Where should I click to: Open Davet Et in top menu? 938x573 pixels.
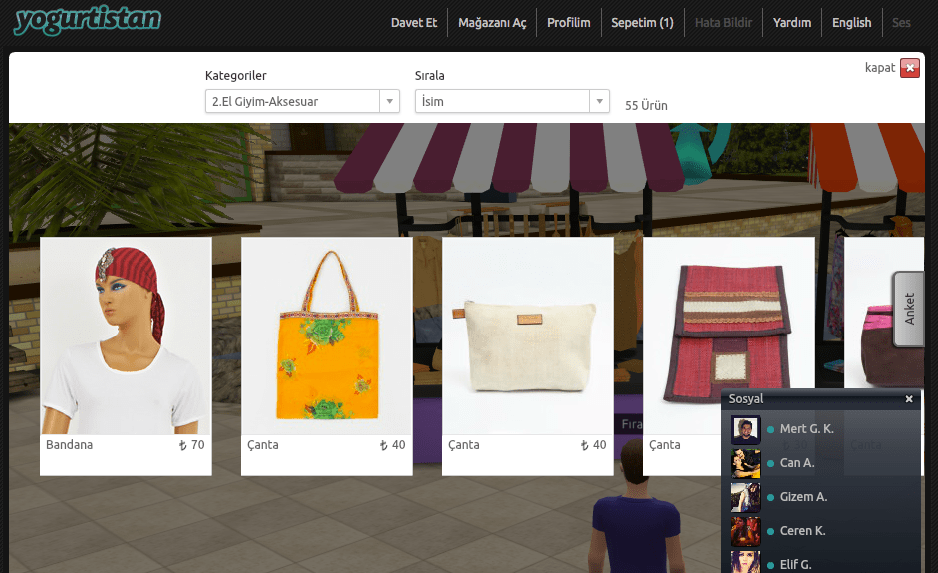pyautogui.click(x=414, y=23)
